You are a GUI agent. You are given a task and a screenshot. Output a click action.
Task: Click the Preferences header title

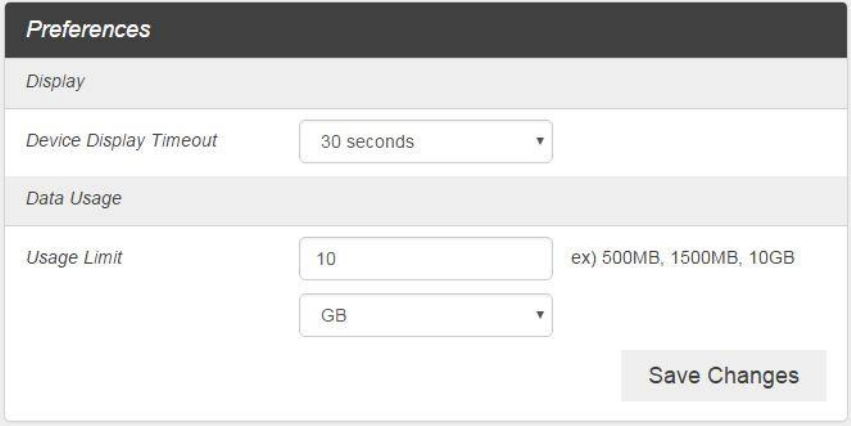(88, 29)
